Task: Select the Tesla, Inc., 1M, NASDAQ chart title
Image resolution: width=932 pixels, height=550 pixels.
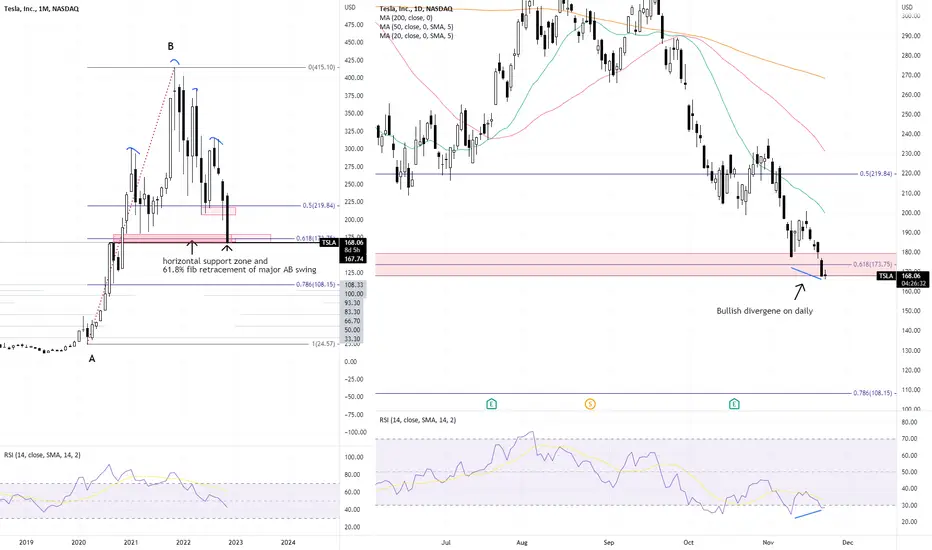Action: point(41,9)
